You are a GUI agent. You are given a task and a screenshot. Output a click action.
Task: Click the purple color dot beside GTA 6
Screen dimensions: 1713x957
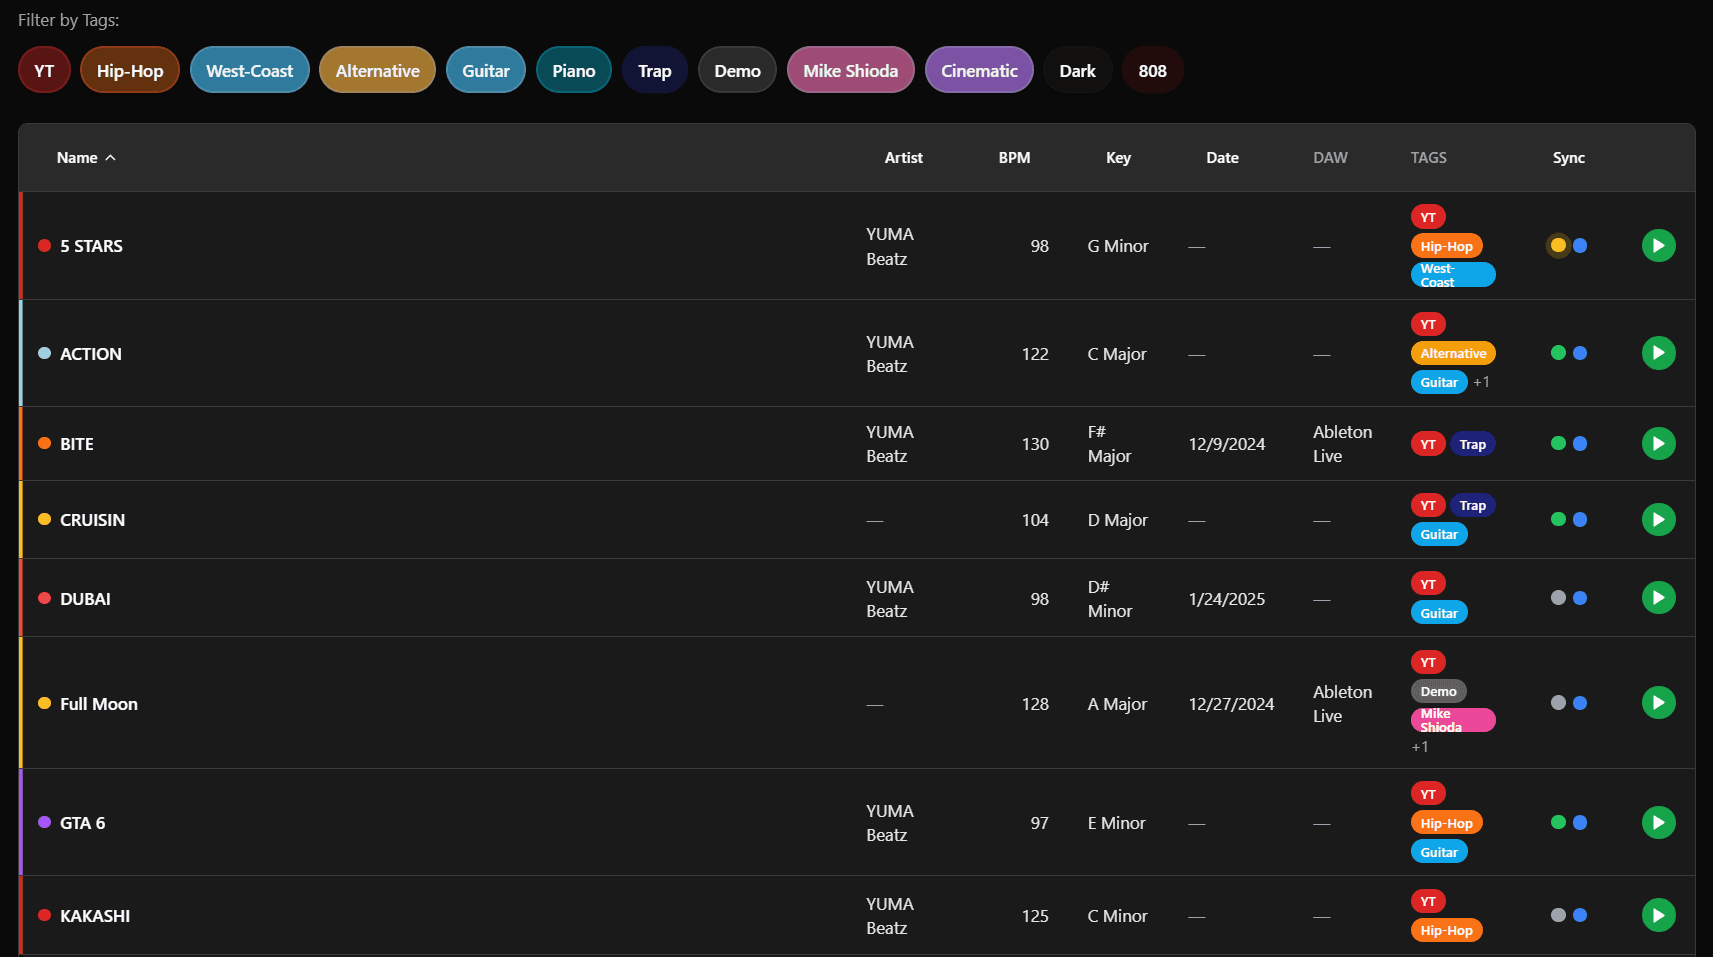[x=44, y=822]
